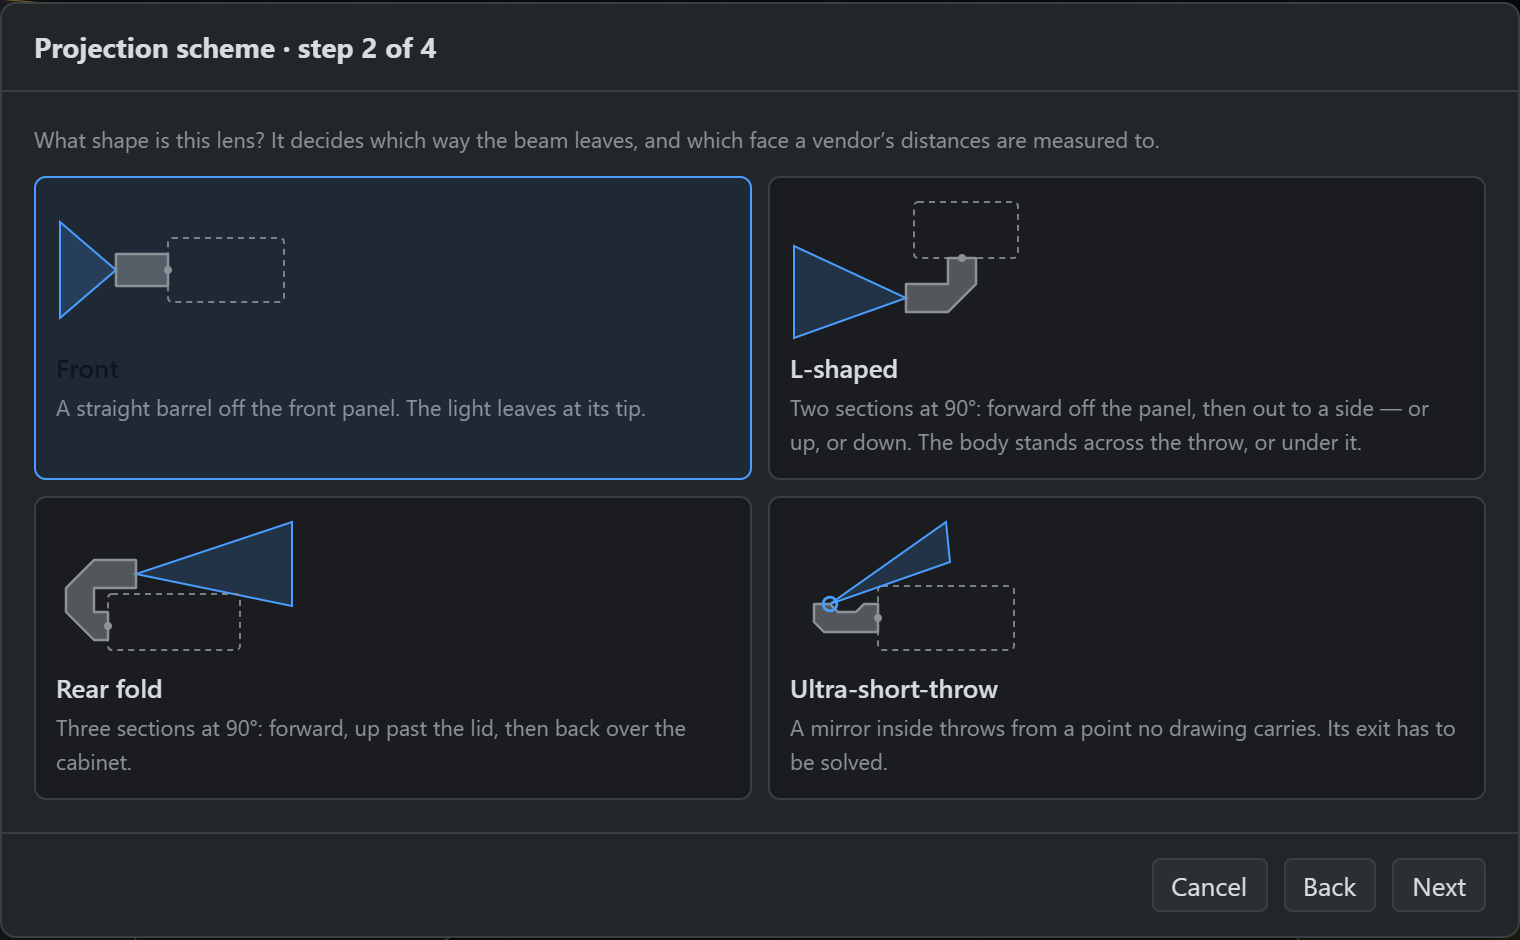
Task: Click the Front option description text
Action: 351,409
